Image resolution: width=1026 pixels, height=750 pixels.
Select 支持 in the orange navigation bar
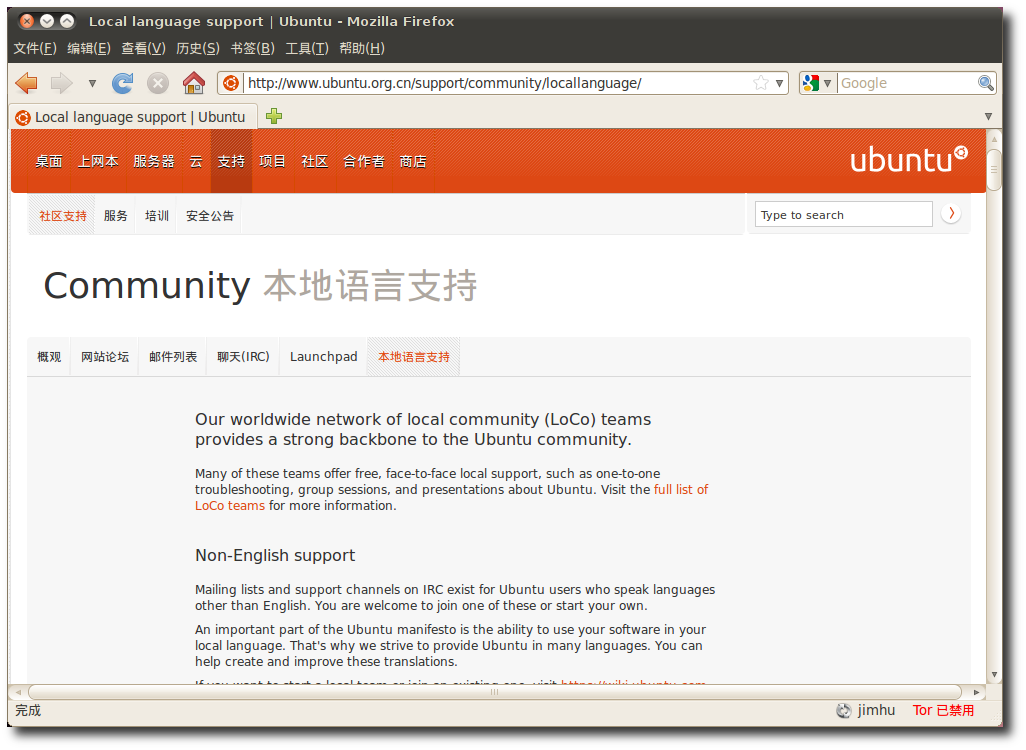tap(231, 162)
